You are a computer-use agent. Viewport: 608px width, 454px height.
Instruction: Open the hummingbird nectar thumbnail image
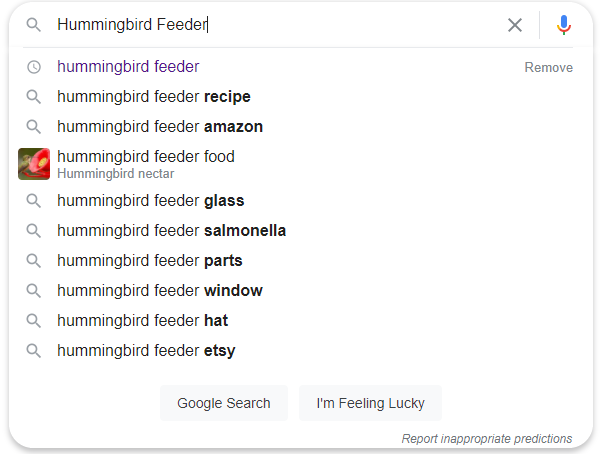(x=34, y=163)
